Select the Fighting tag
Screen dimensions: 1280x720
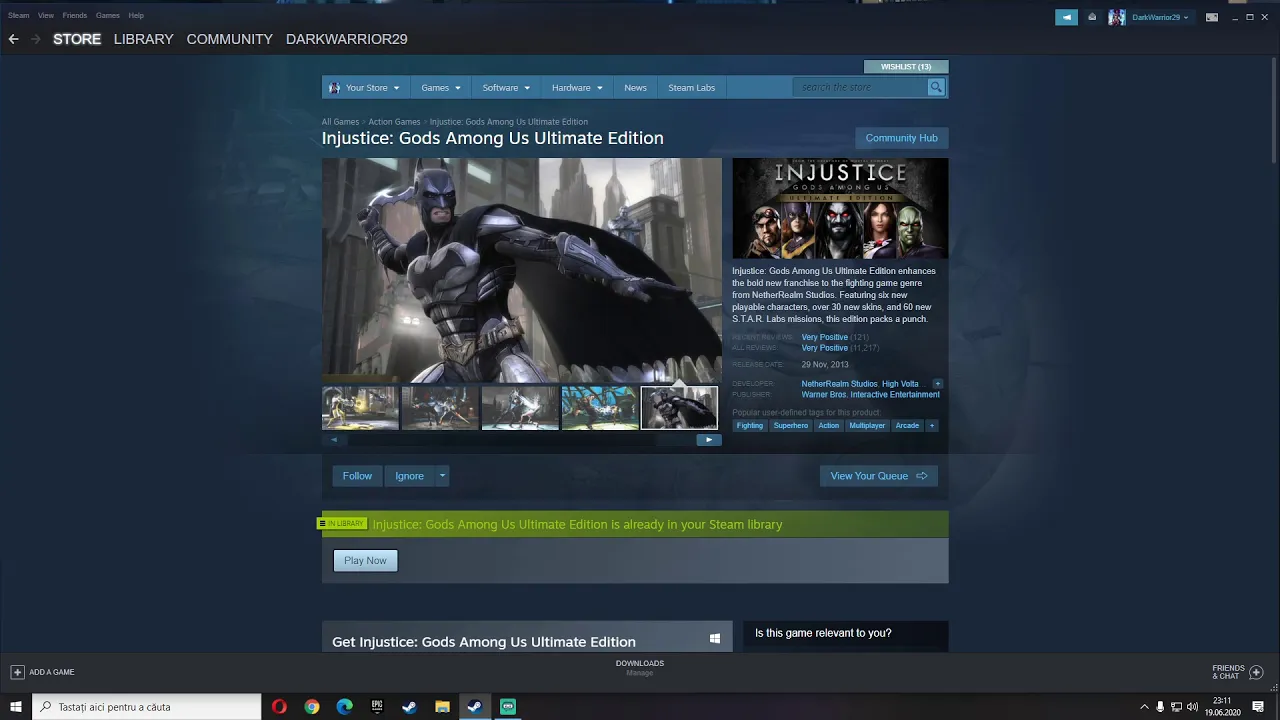(x=750, y=426)
